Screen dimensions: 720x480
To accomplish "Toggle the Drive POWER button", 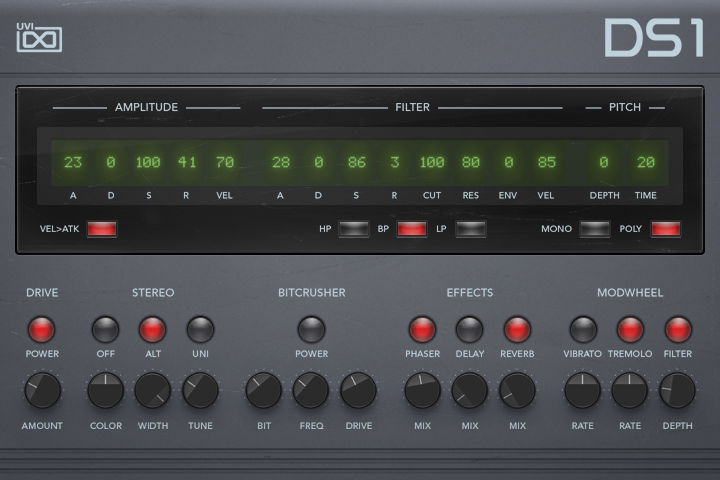I will tap(42, 329).
